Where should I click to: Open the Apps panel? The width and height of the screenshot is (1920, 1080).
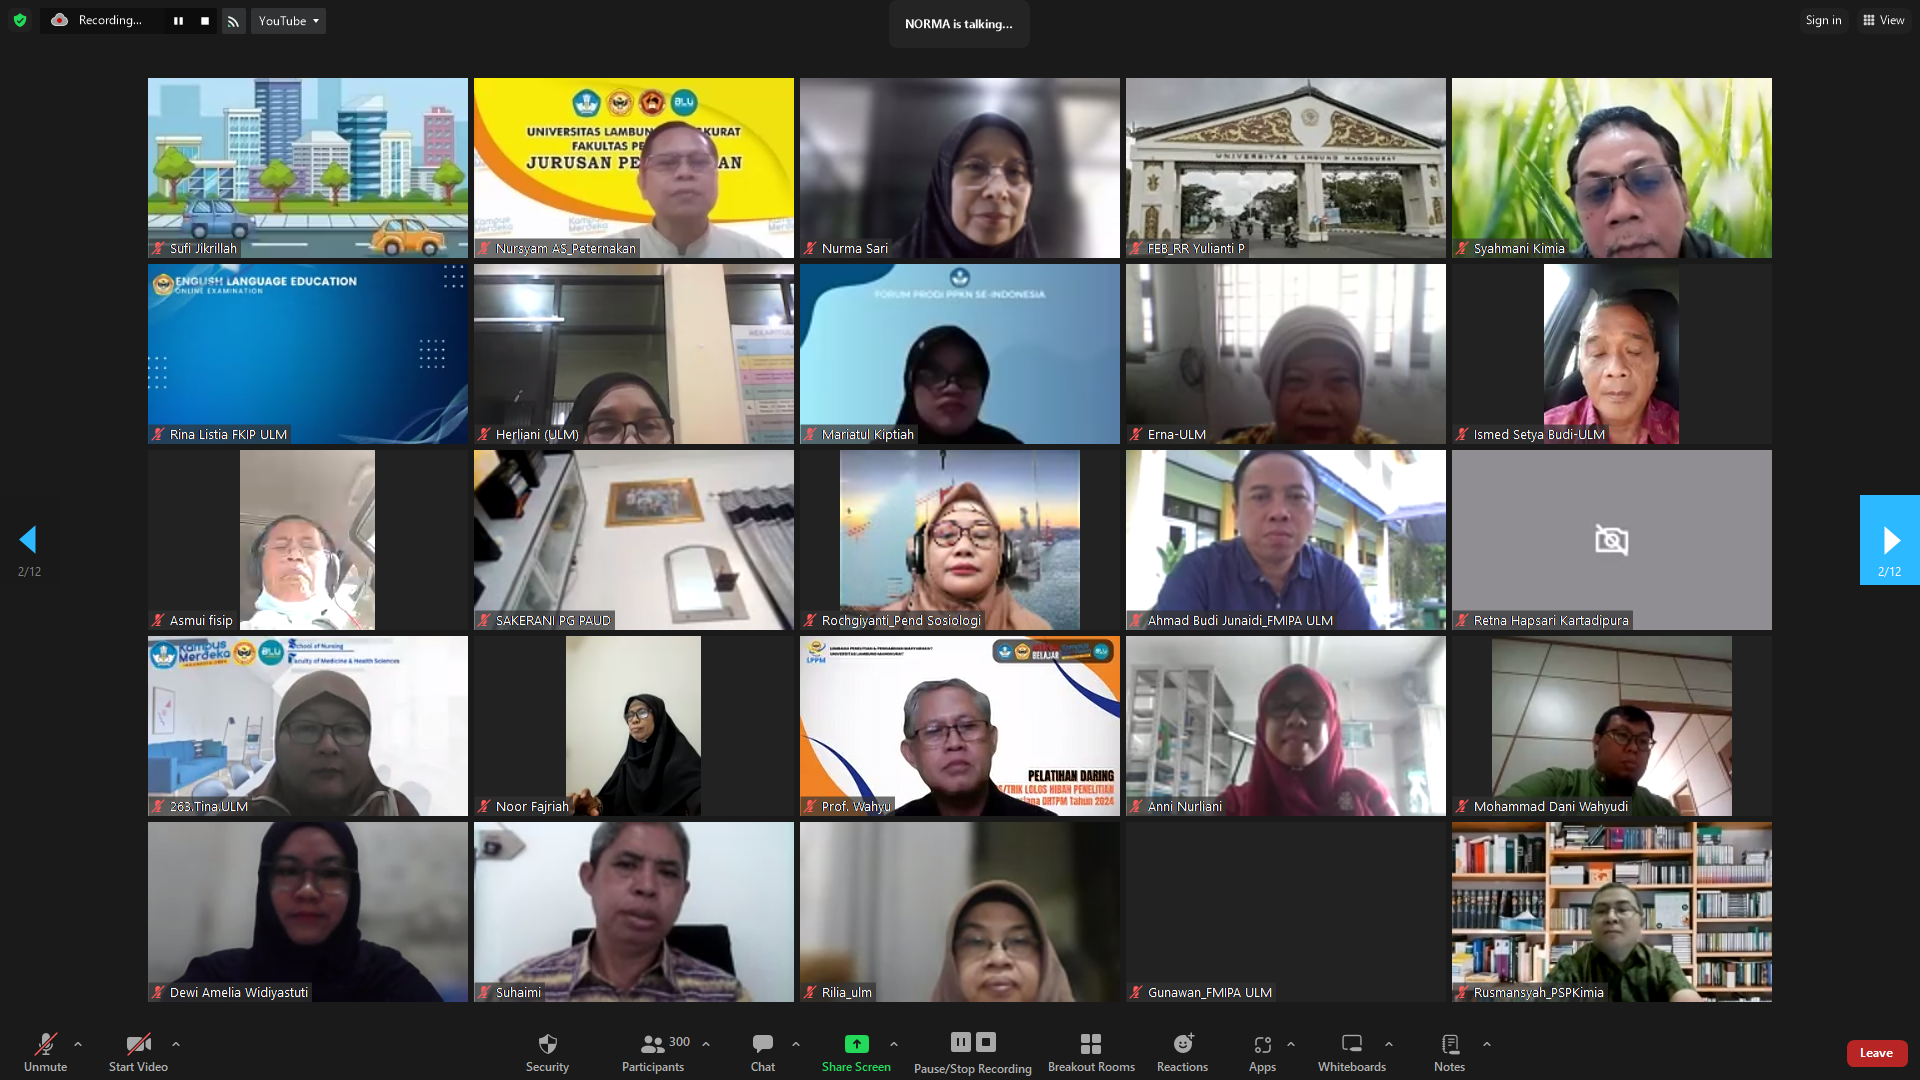point(1262,1052)
